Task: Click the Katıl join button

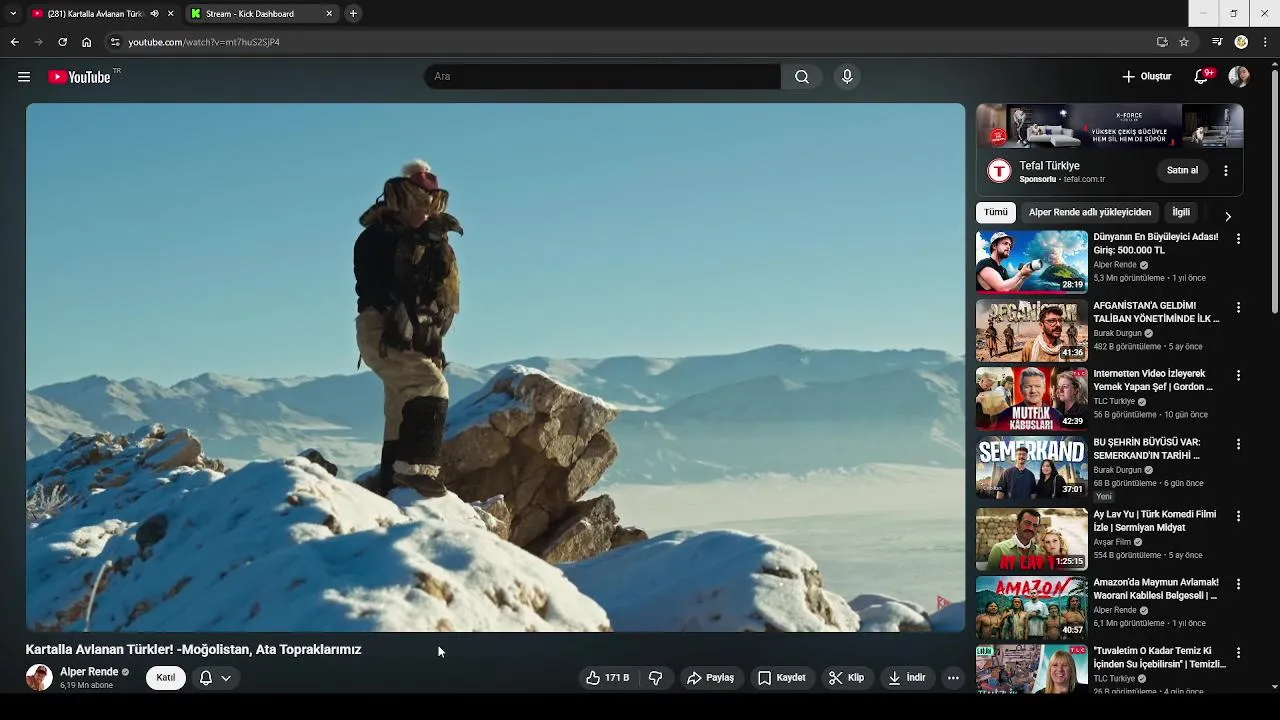Action: pos(166,678)
